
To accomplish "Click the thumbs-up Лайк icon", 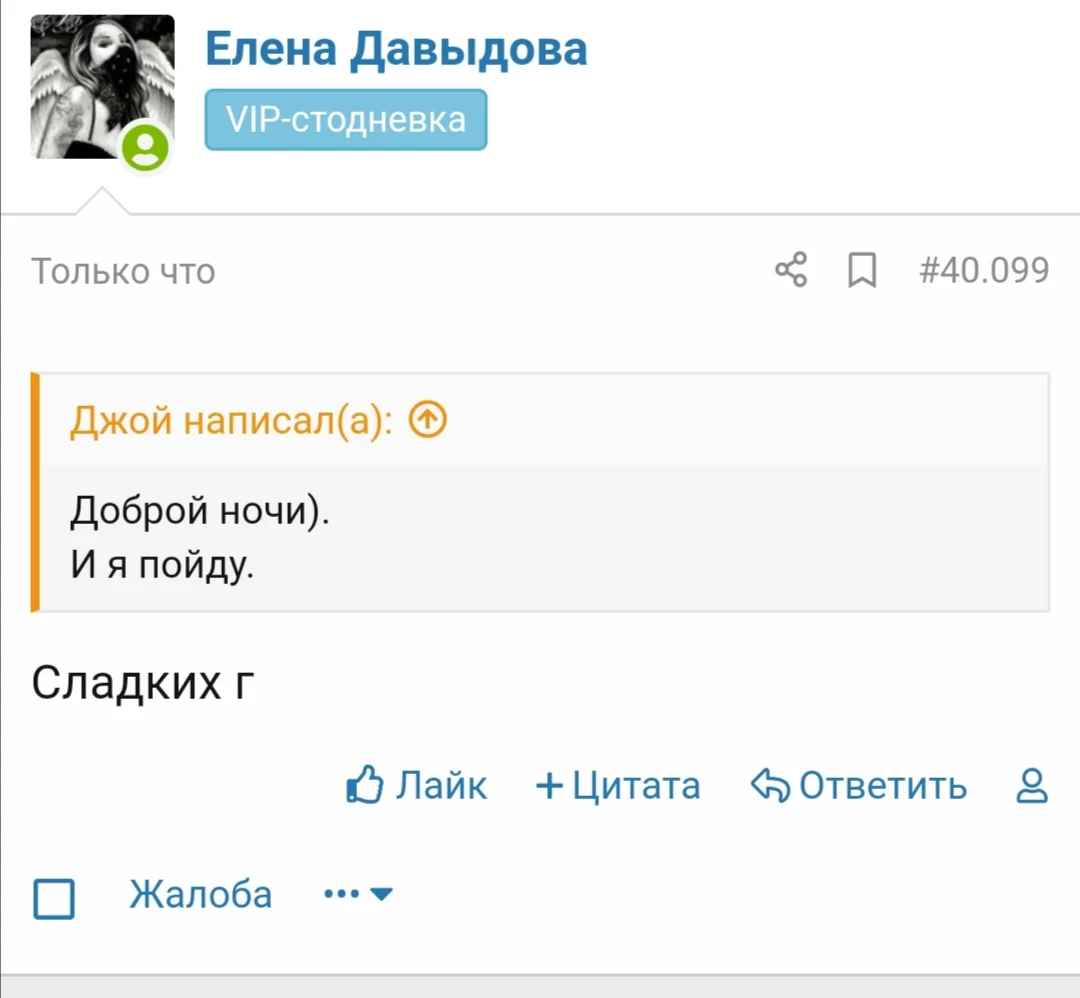I will click(364, 786).
